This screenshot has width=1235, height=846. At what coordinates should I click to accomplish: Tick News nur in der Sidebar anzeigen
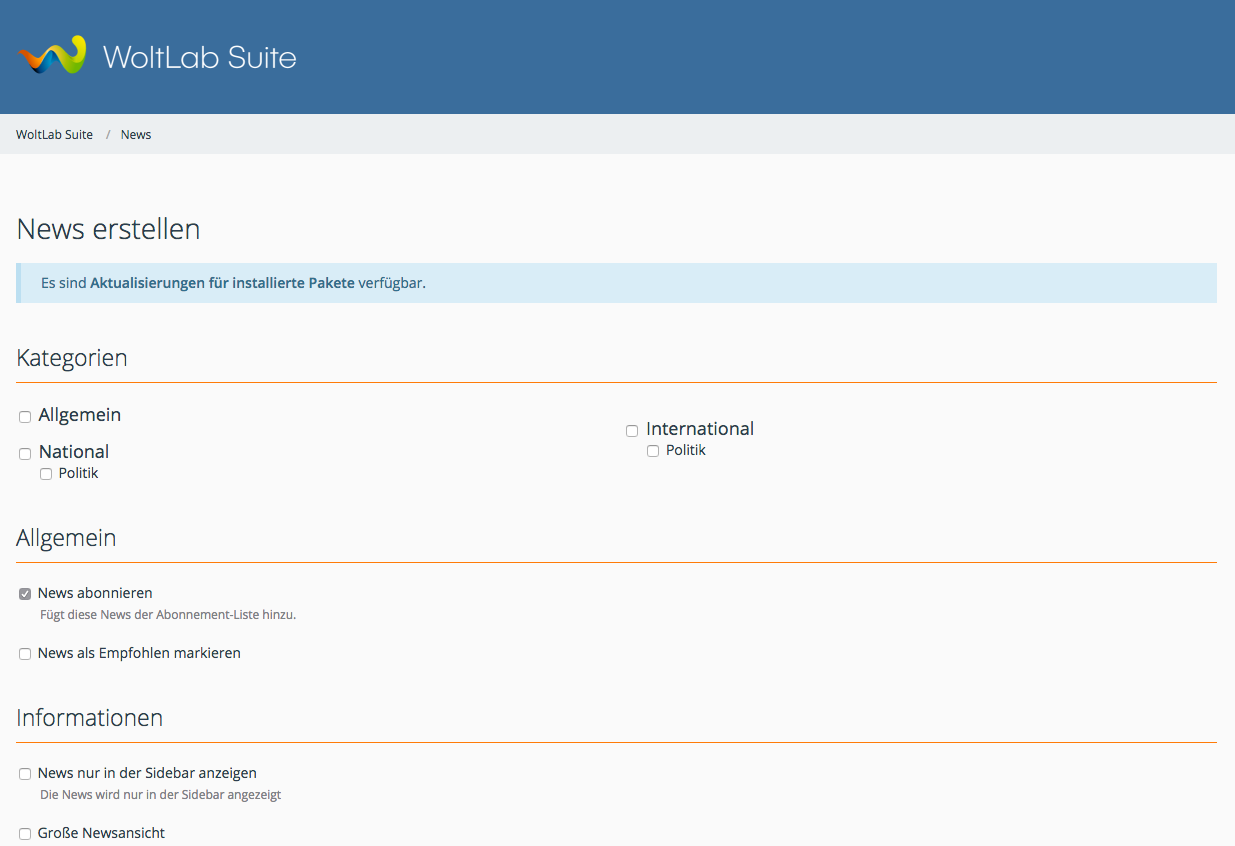pos(25,774)
